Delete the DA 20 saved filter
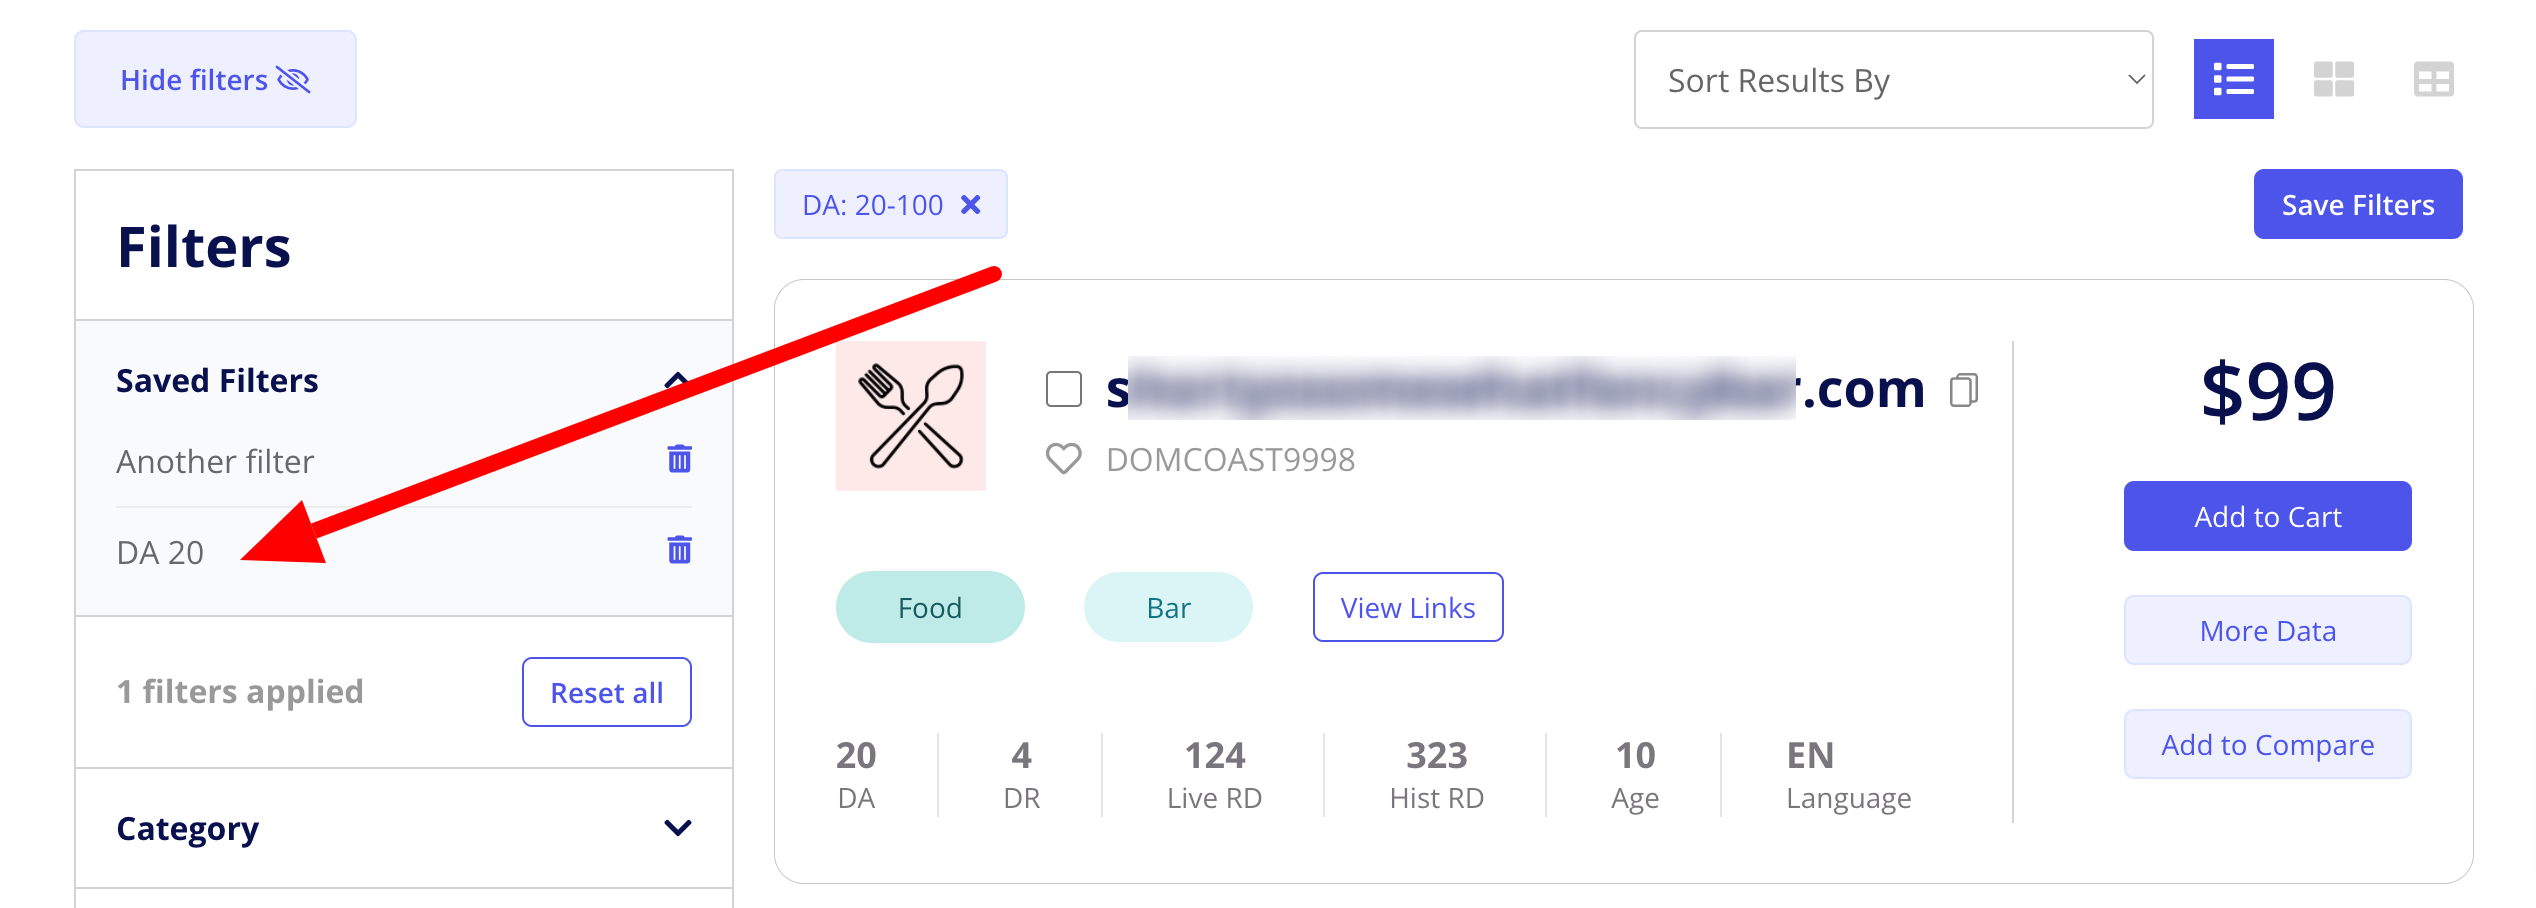The height and width of the screenshot is (908, 2536). pos(679,550)
